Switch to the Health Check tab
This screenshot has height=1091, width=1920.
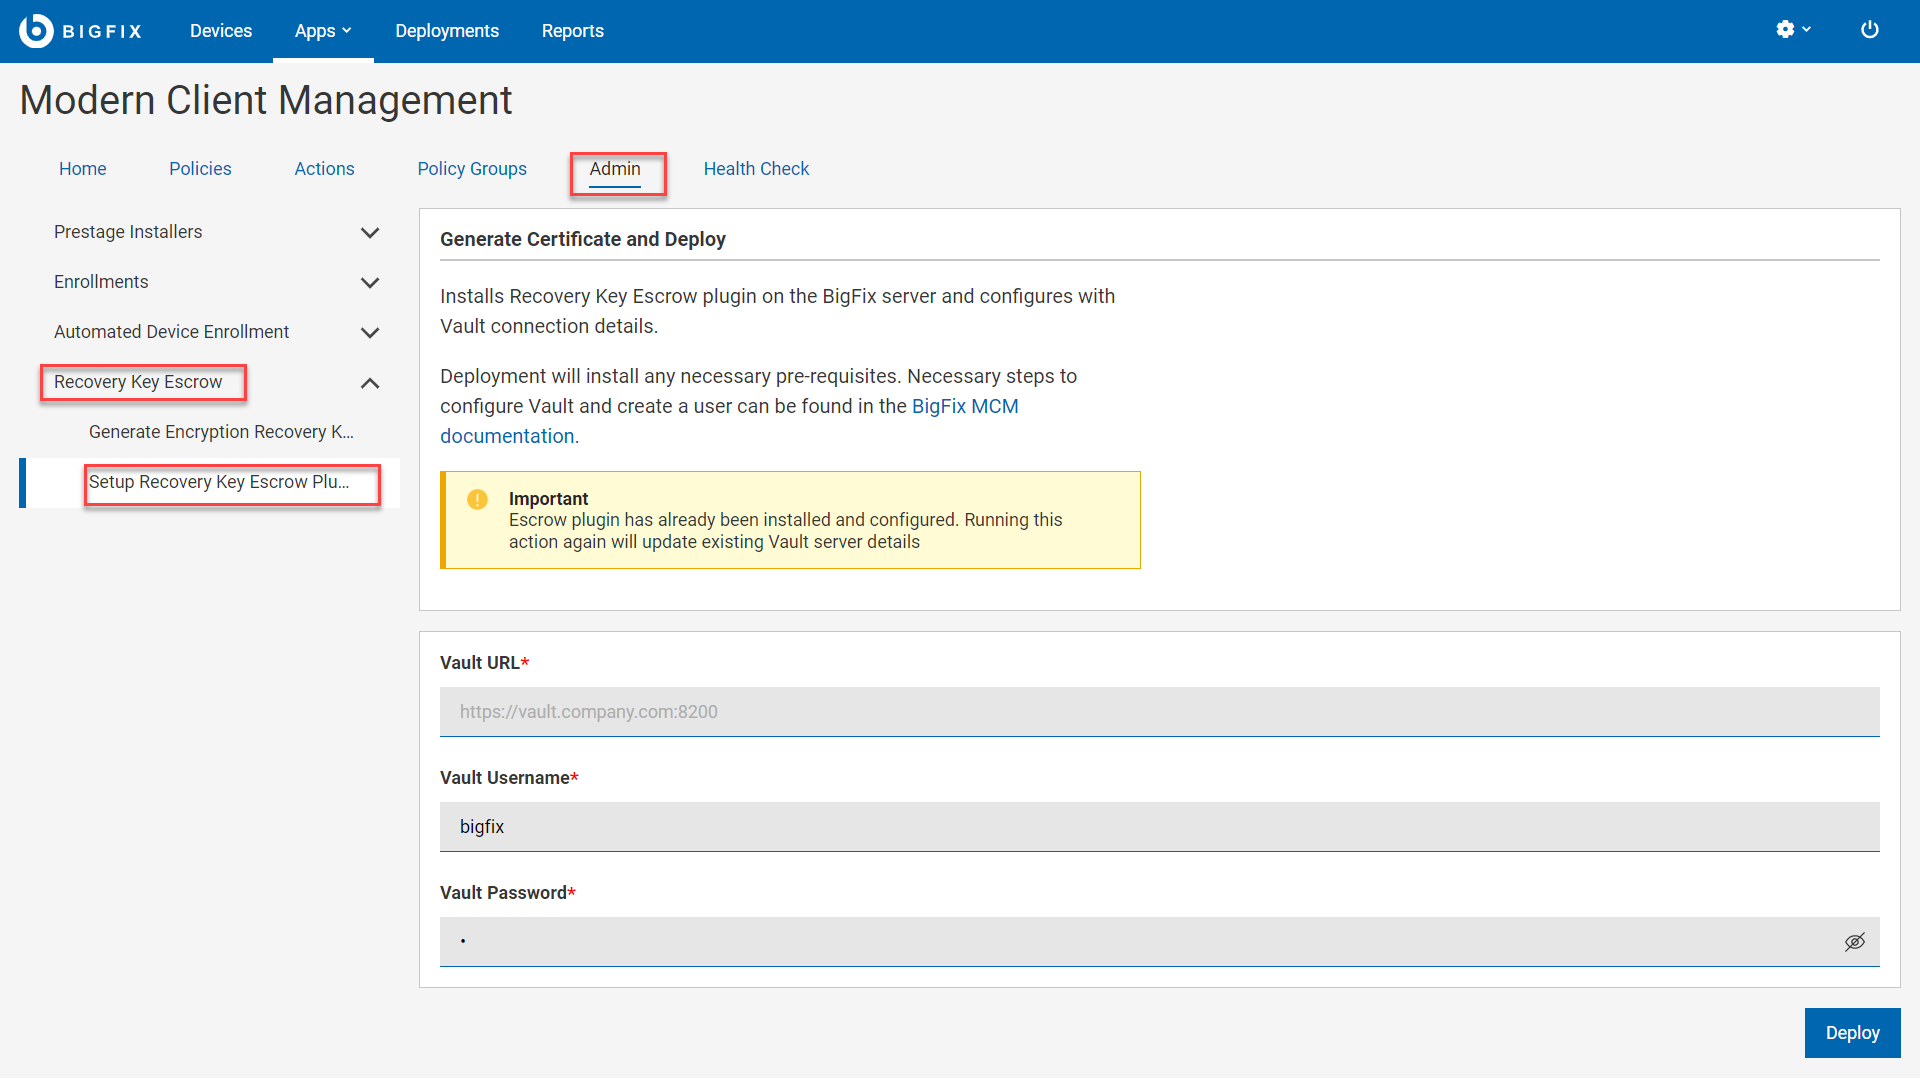tap(755, 169)
